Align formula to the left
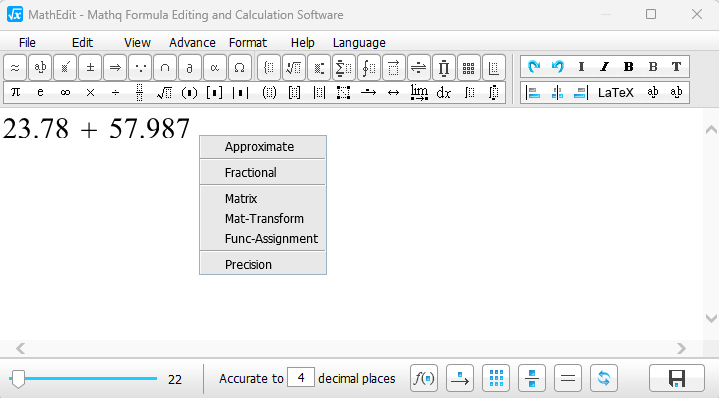This screenshot has width=719, height=398. 533,93
